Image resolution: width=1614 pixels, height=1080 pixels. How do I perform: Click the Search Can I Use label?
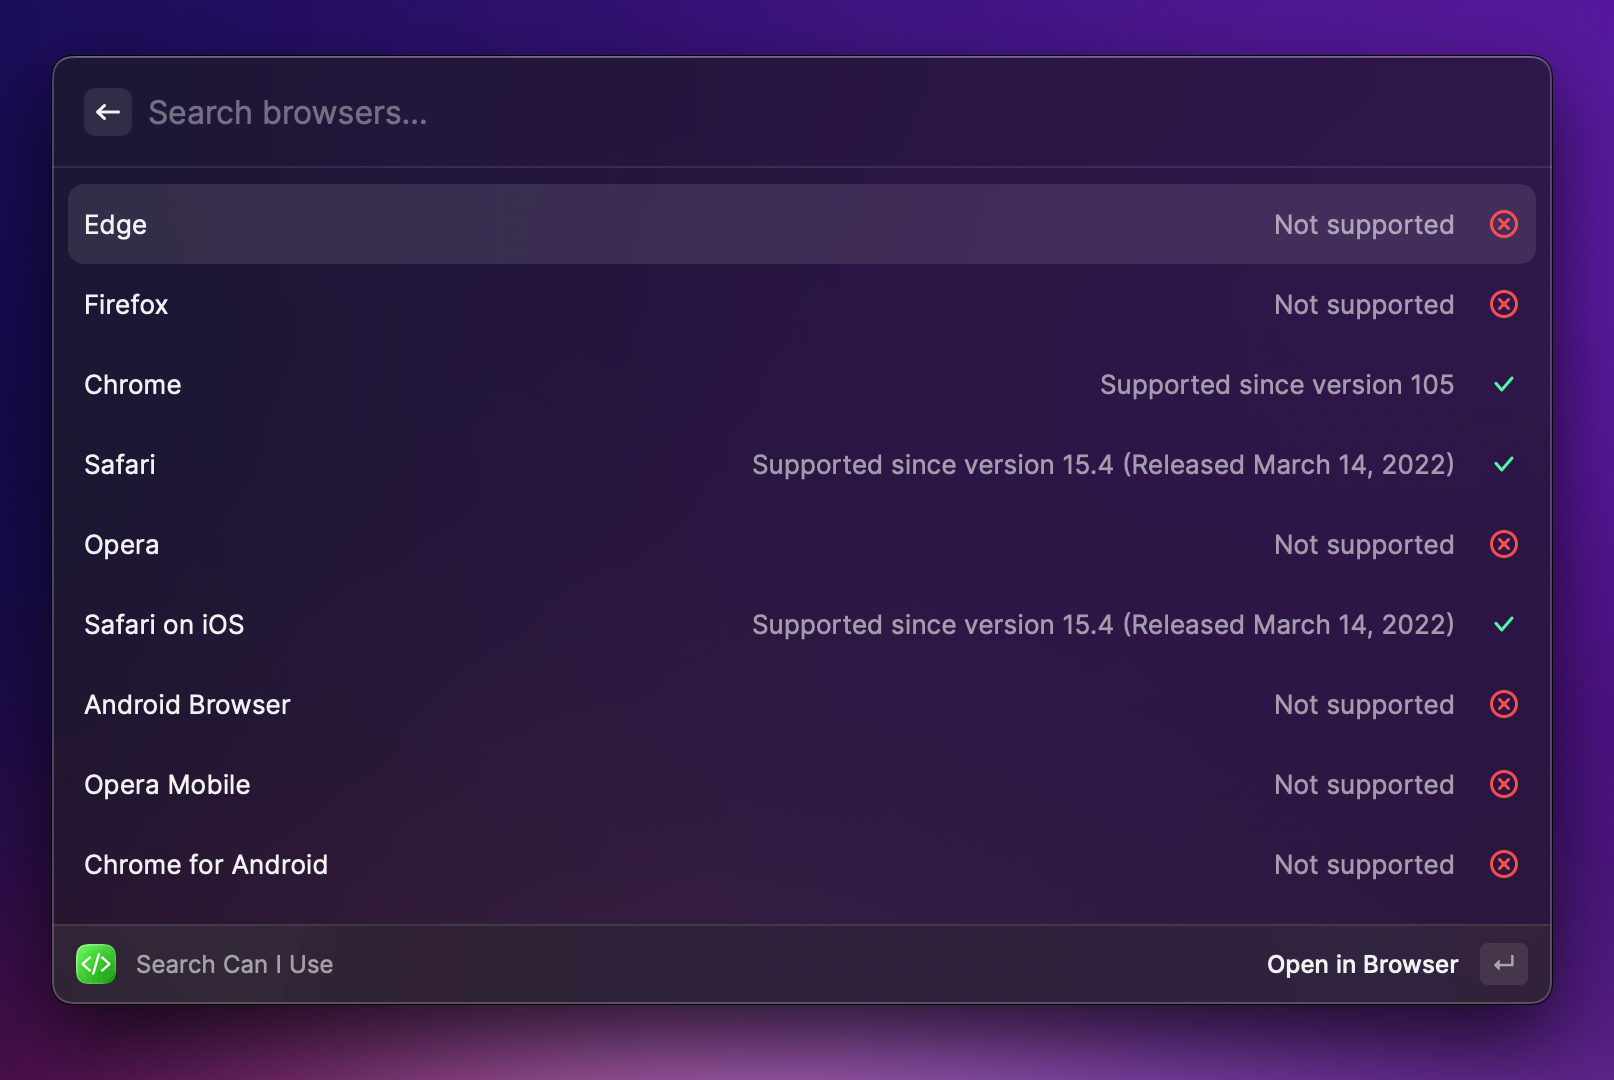click(x=234, y=965)
